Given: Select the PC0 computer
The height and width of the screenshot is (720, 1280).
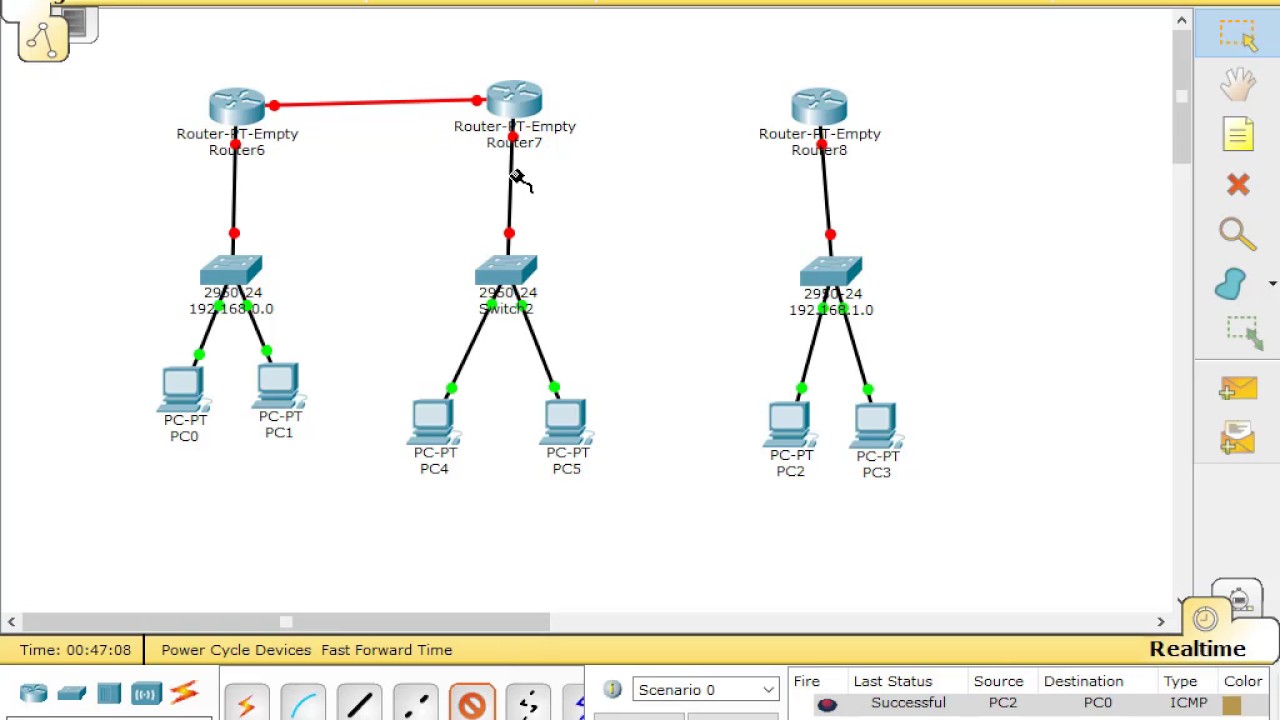Looking at the screenshot, I should tap(183, 390).
